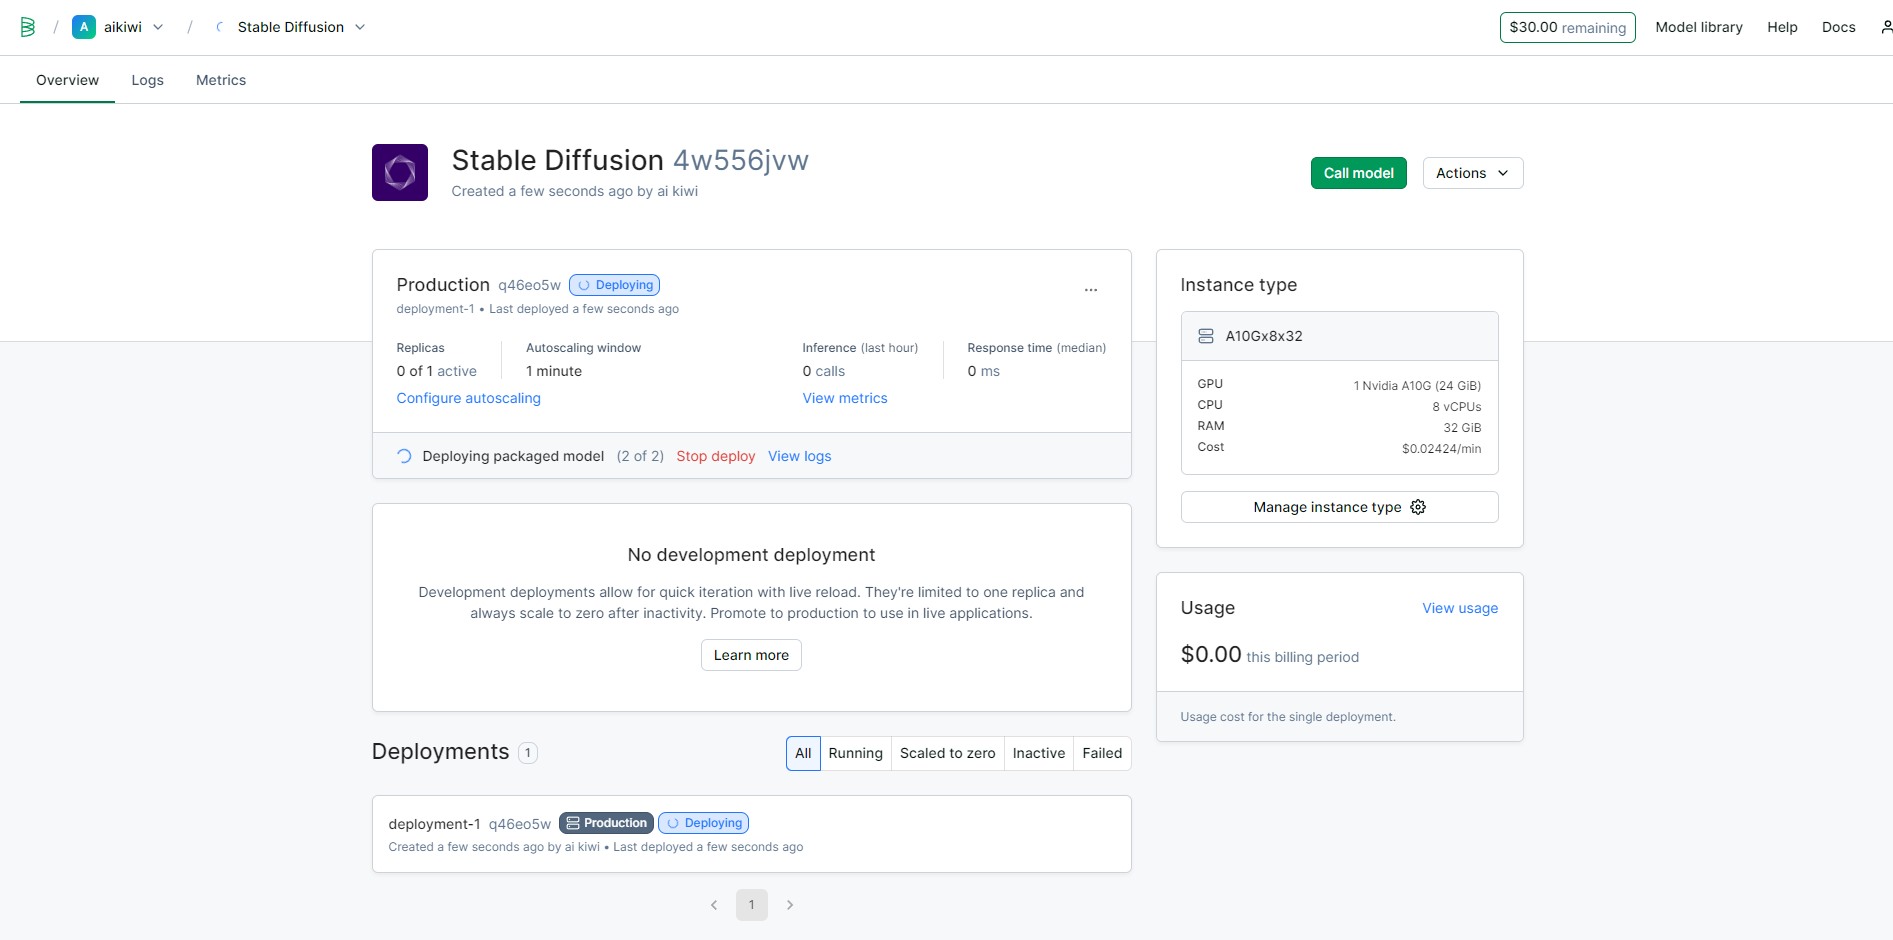Open the Help link
This screenshot has height=940, width=1893.
(1782, 27)
